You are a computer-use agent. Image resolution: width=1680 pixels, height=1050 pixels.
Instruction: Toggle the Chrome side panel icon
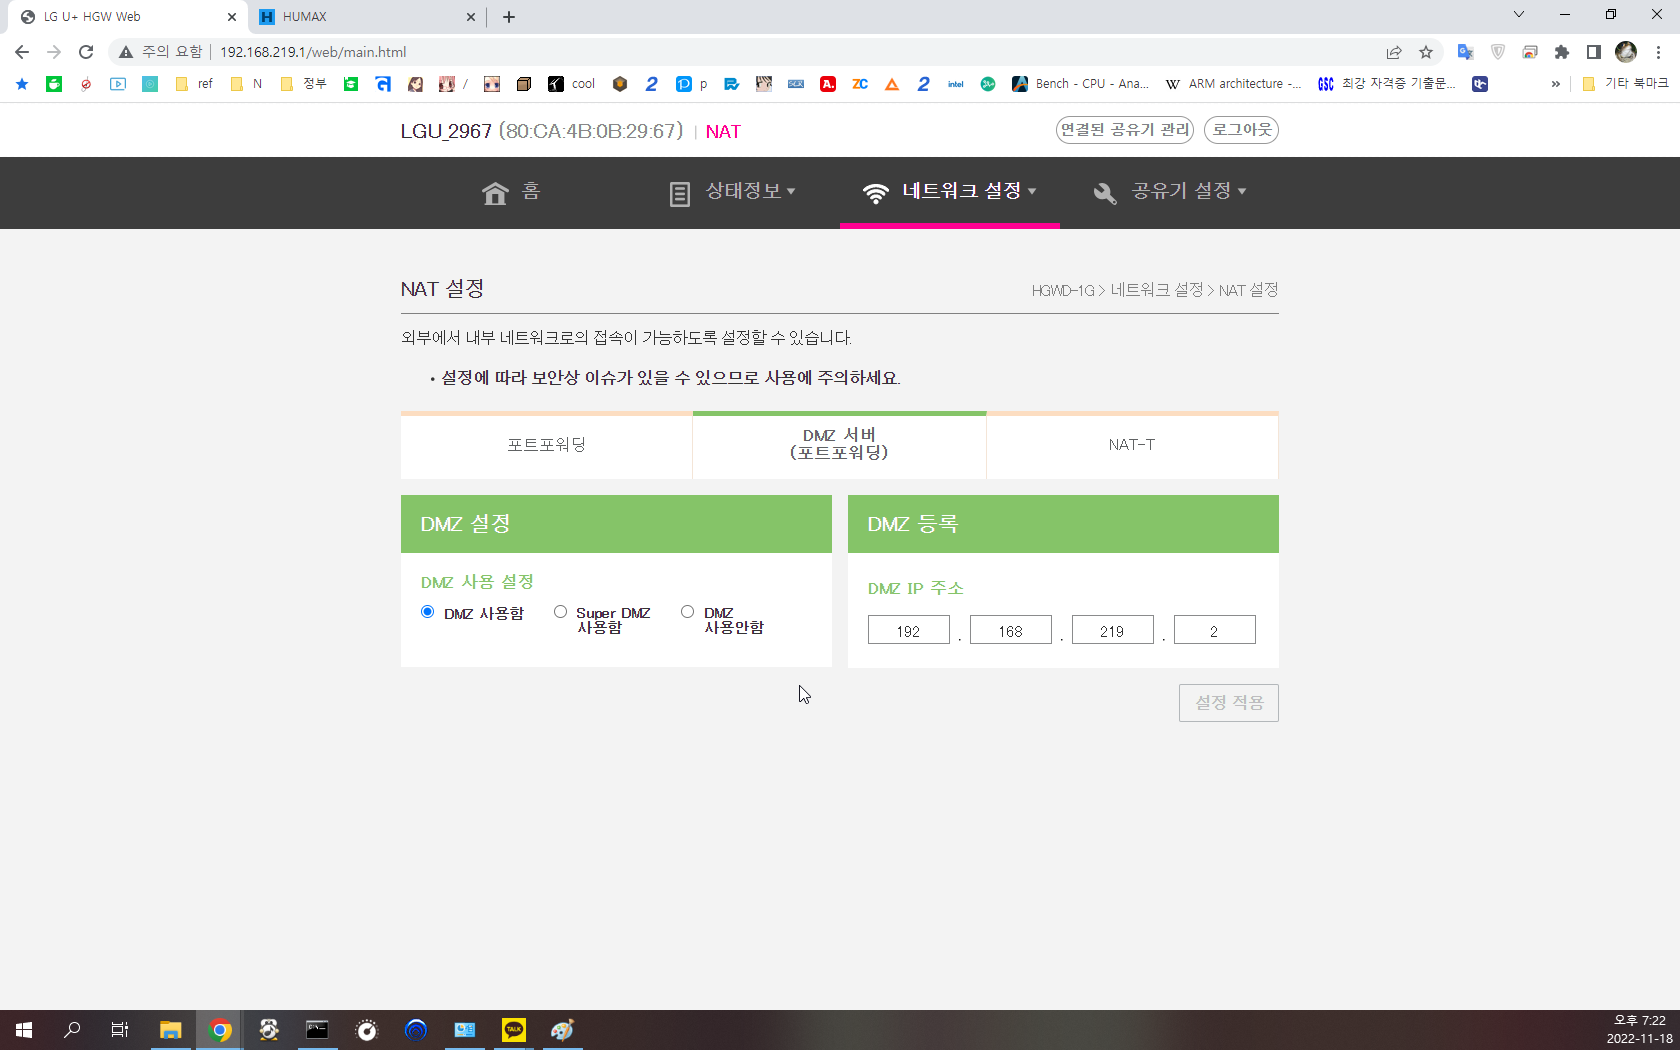(x=1594, y=52)
